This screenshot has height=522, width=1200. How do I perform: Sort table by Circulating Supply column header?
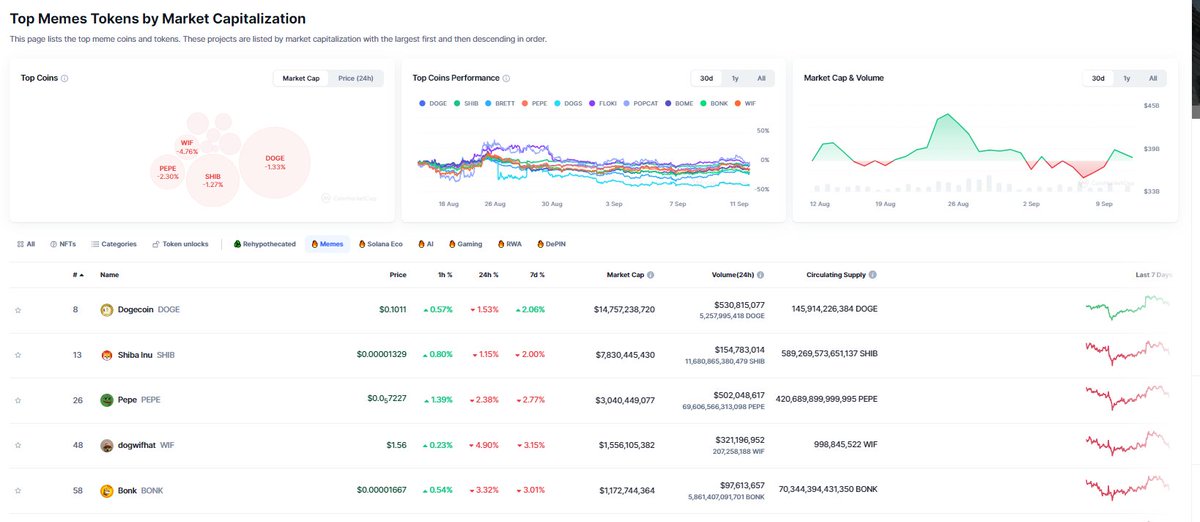pos(836,275)
